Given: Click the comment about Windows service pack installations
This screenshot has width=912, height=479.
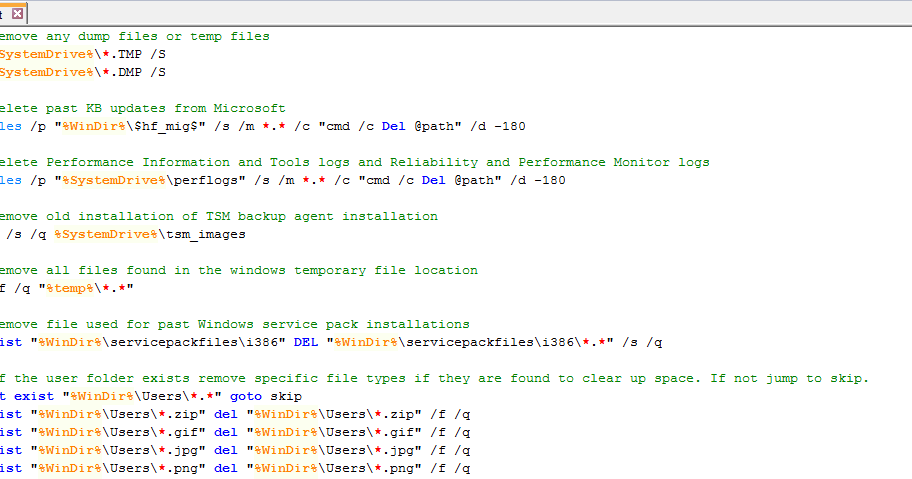Looking at the screenshot, I should (235, 324).
